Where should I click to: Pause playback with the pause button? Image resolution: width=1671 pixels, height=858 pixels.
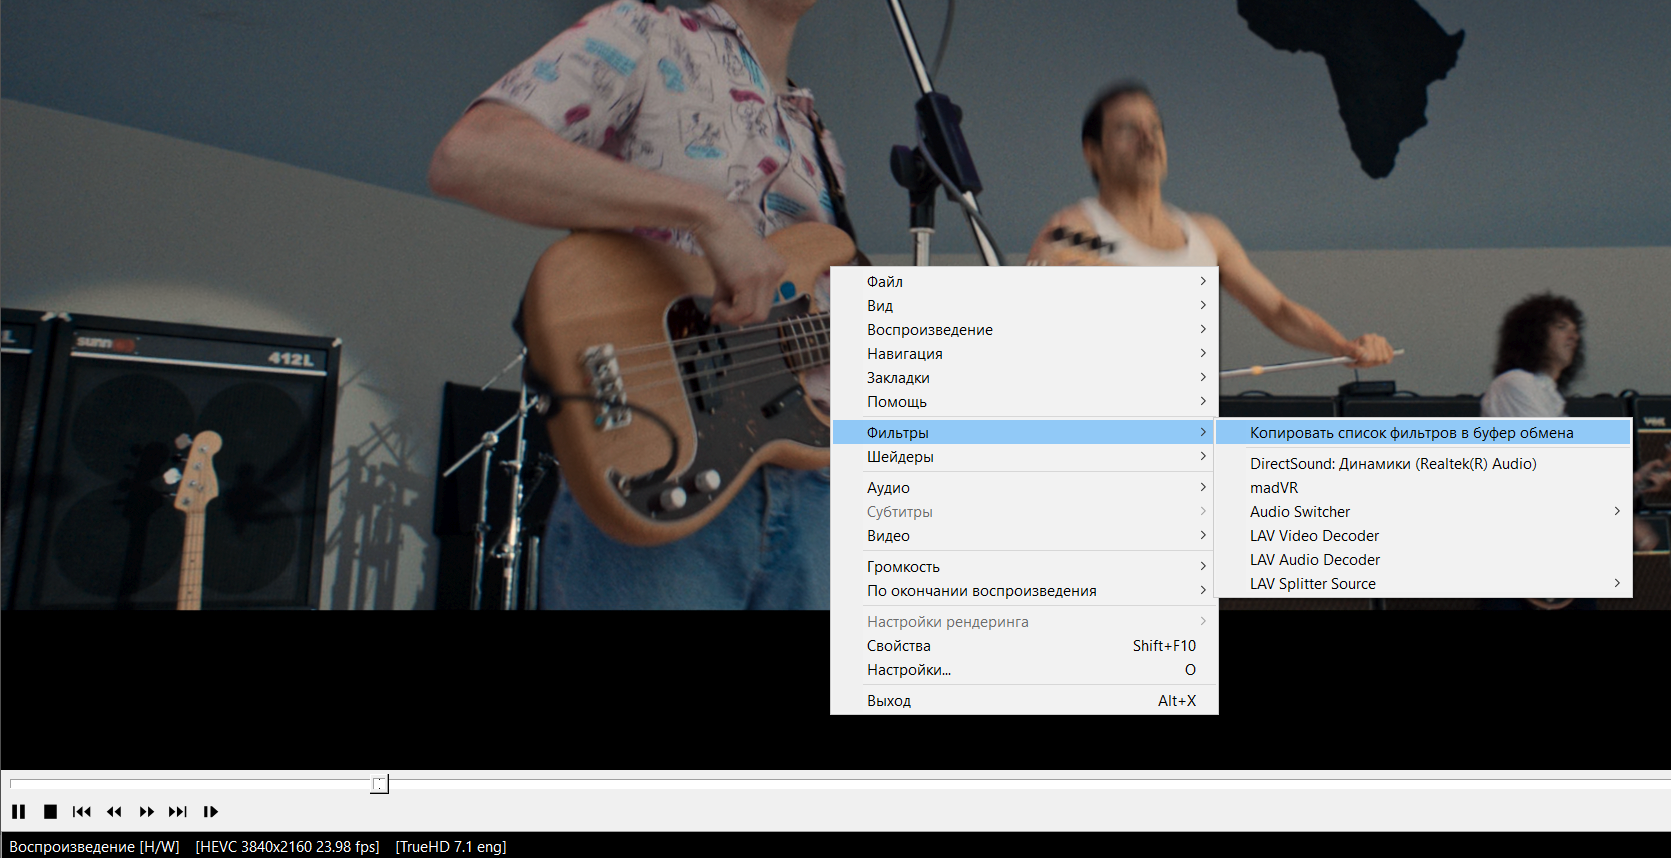(18, 812)
